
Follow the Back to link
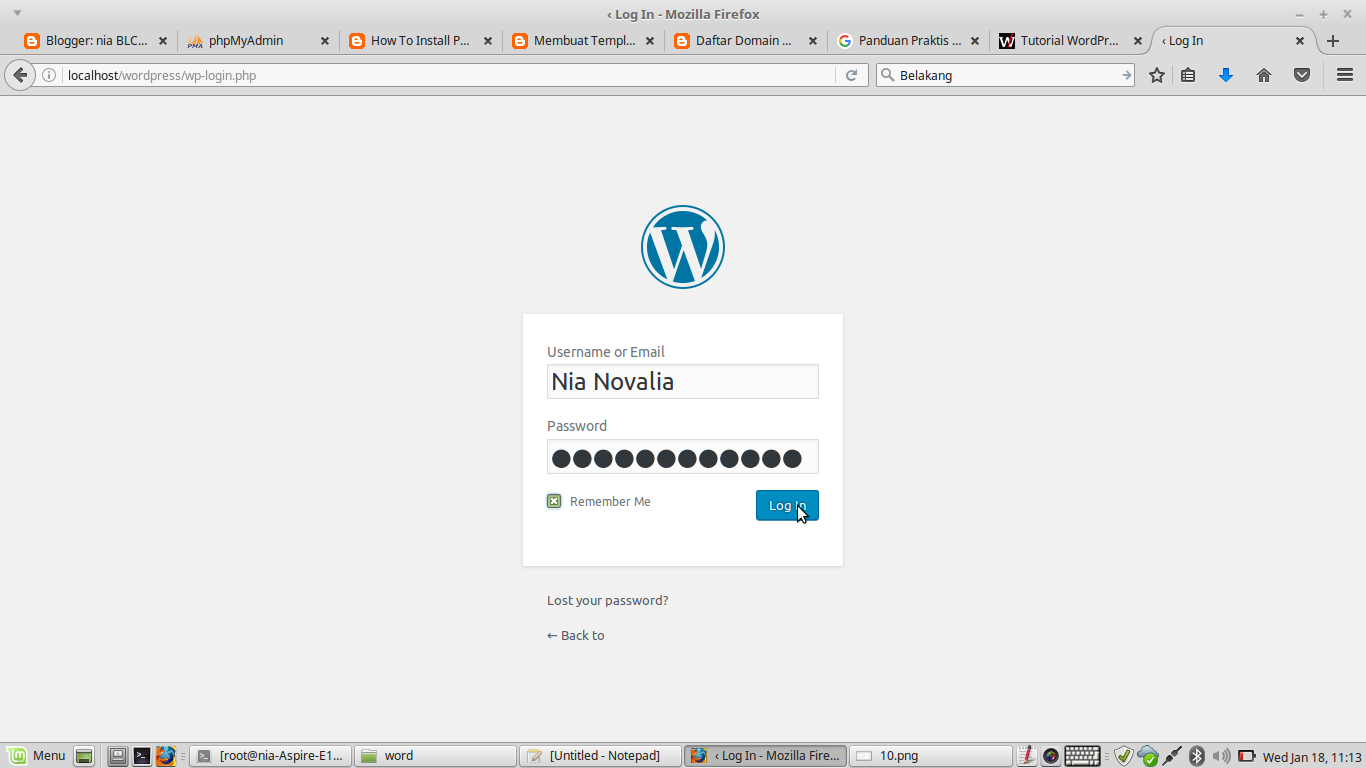575,635
